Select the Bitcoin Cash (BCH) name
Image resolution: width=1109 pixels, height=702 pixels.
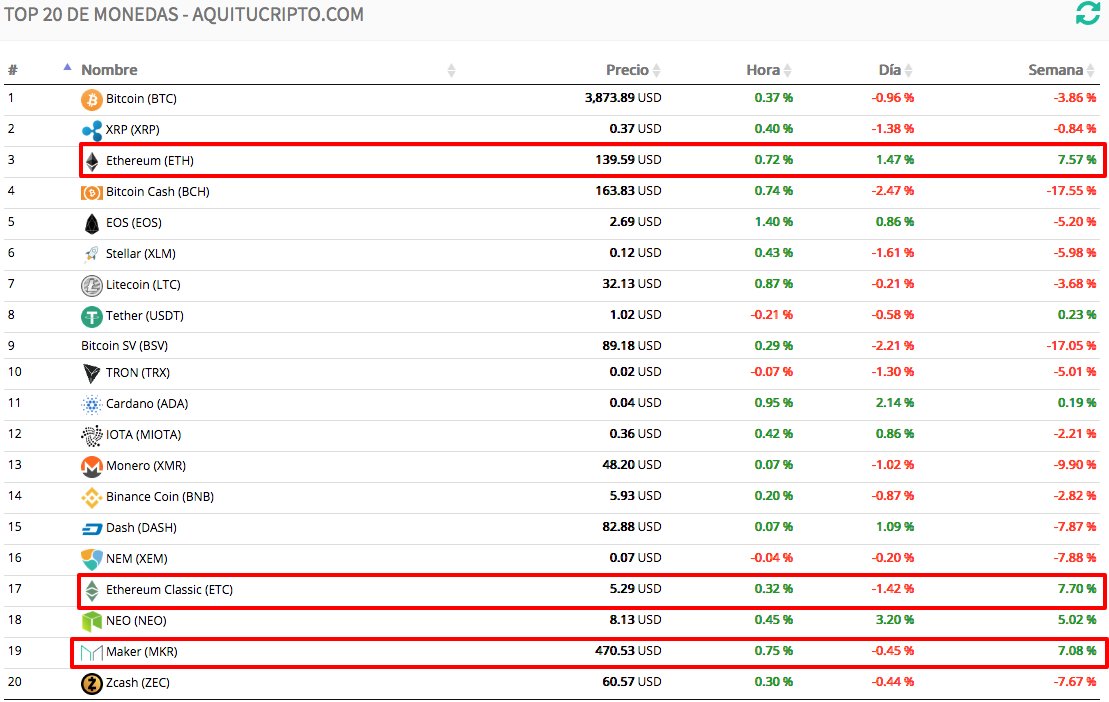point(157,192)
